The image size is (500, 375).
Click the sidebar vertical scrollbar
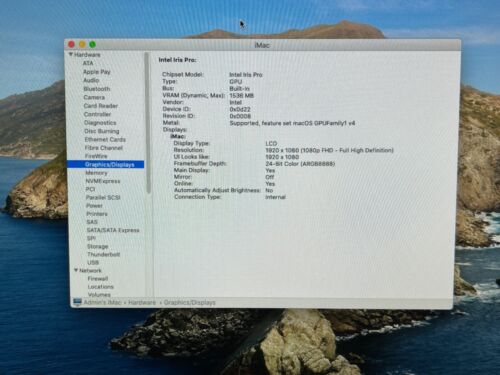[x=148, y=123]
